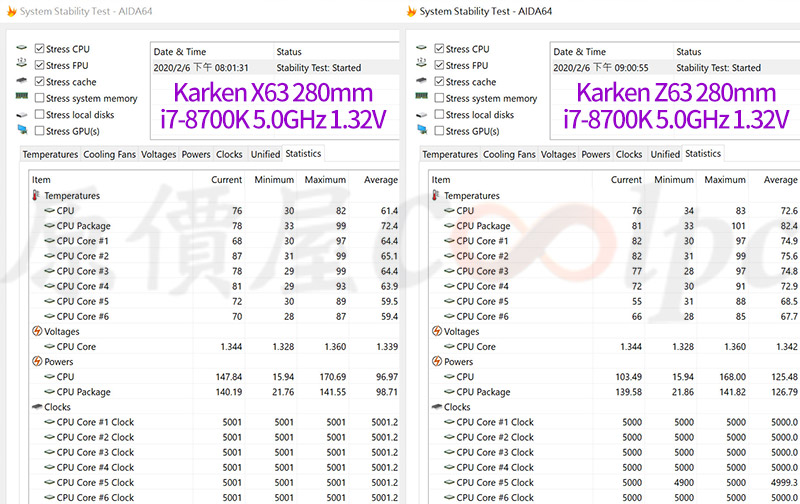Enable Stress local disks in left window
This screenshot has height=504, width=800.
pos(39,115)
